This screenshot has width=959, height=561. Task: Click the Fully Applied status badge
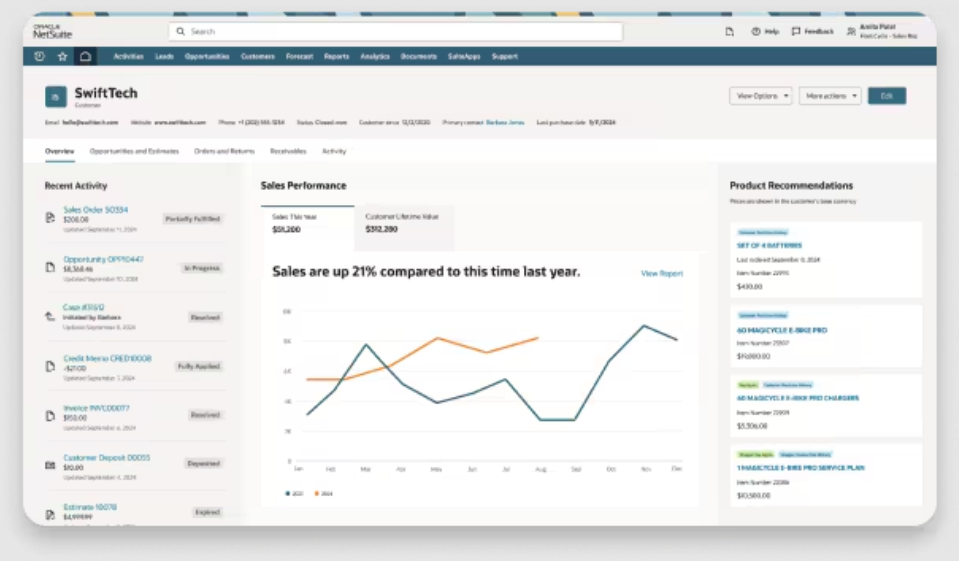click(x=199, y=366)
